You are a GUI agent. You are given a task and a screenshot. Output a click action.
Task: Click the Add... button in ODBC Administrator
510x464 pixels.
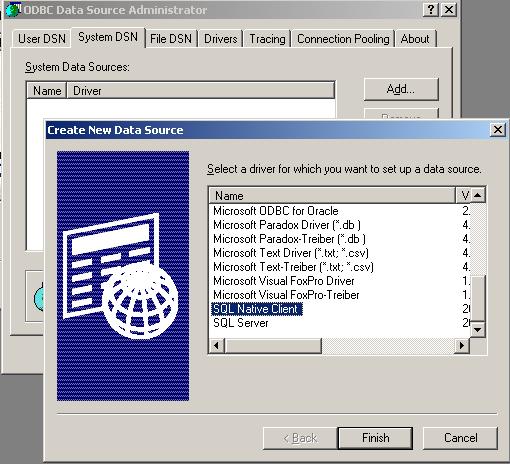point(401,89)
